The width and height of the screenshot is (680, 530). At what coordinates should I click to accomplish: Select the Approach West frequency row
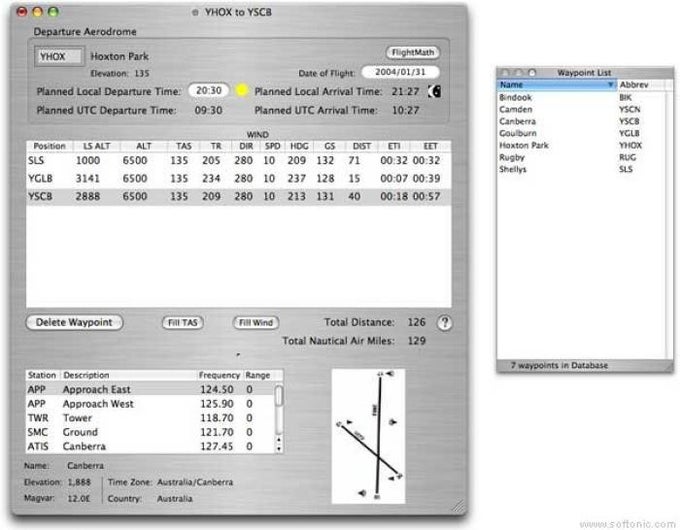click(x=150, y=404)
